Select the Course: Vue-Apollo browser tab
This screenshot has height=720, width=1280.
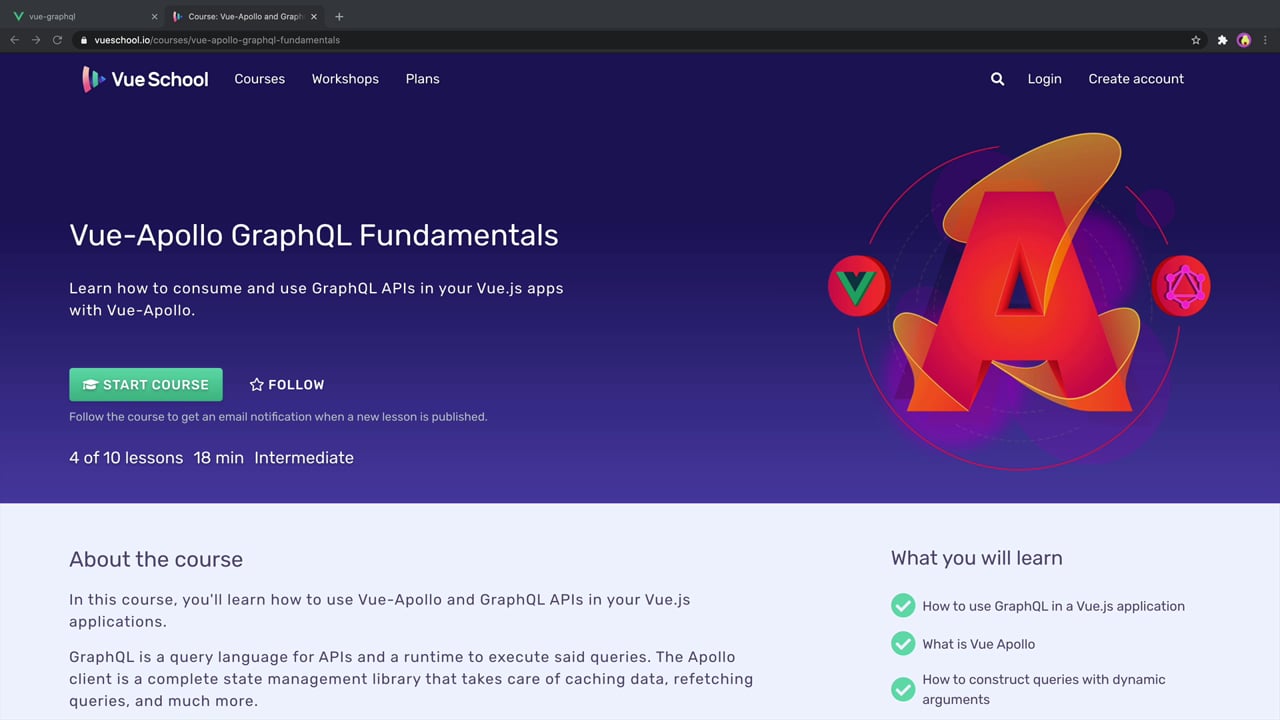244,16
